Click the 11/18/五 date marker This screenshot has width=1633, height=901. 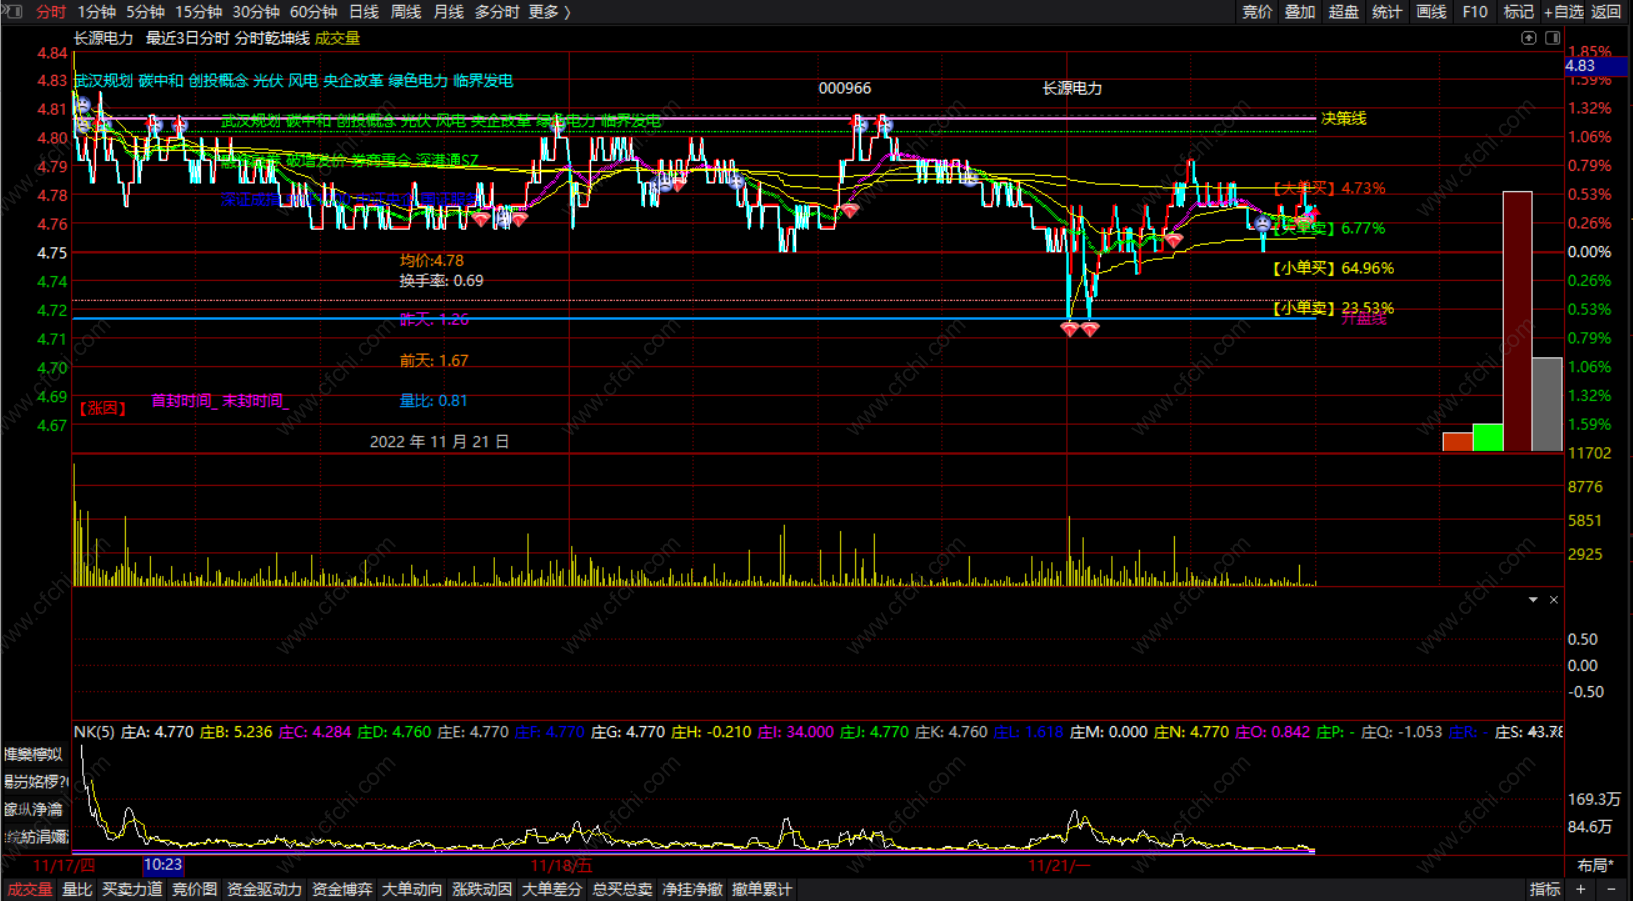pos(561,865)
